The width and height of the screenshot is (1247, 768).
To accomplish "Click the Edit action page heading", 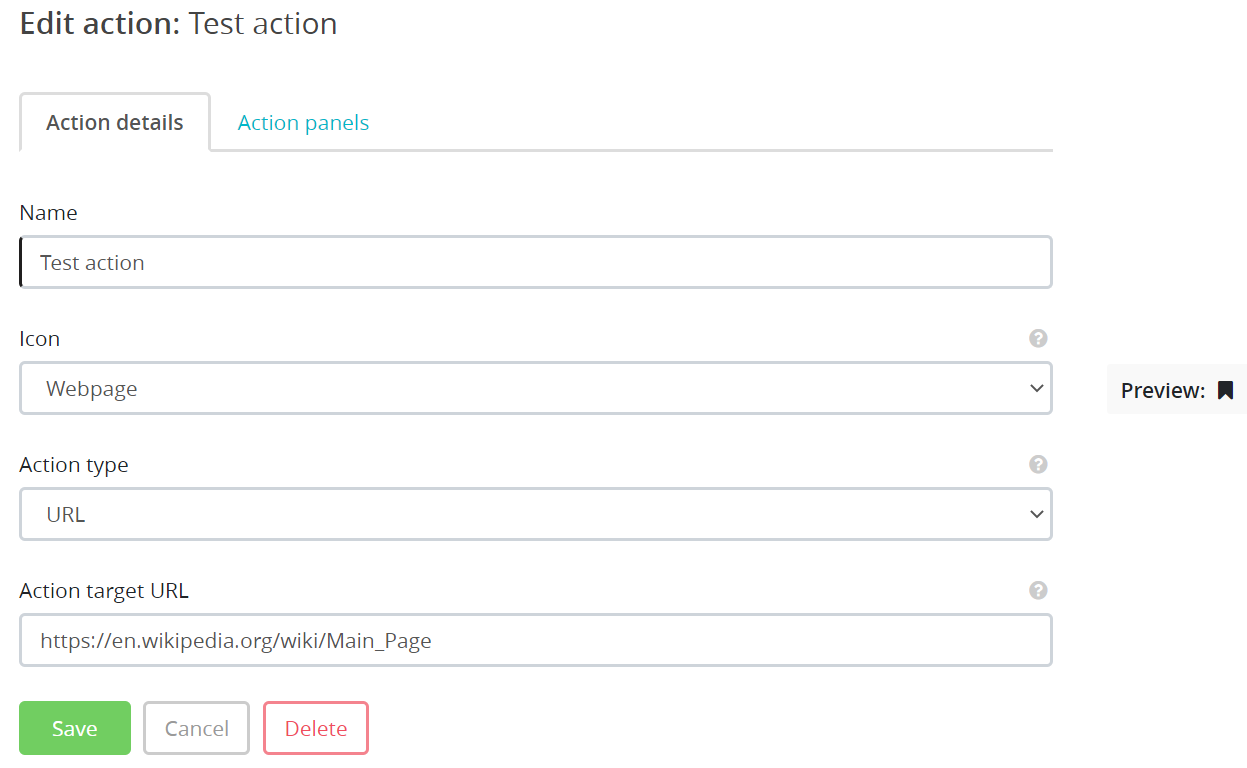I will pos(179,23).
